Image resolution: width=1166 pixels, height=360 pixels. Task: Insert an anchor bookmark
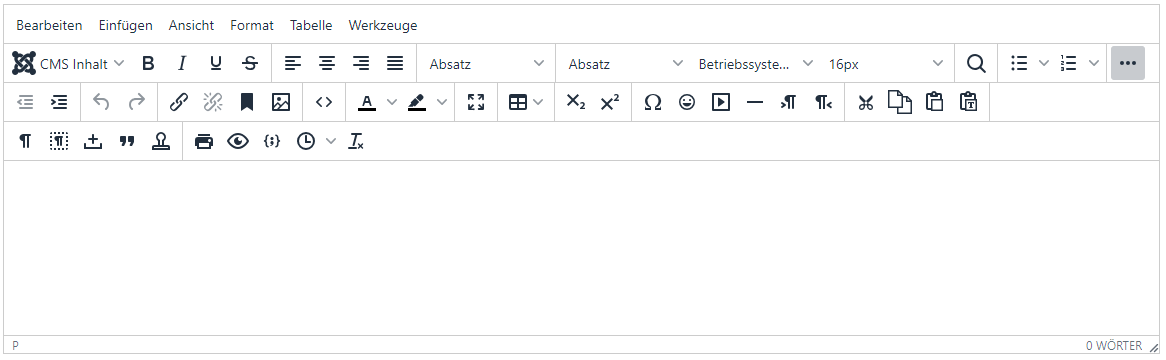pos(247,103)
